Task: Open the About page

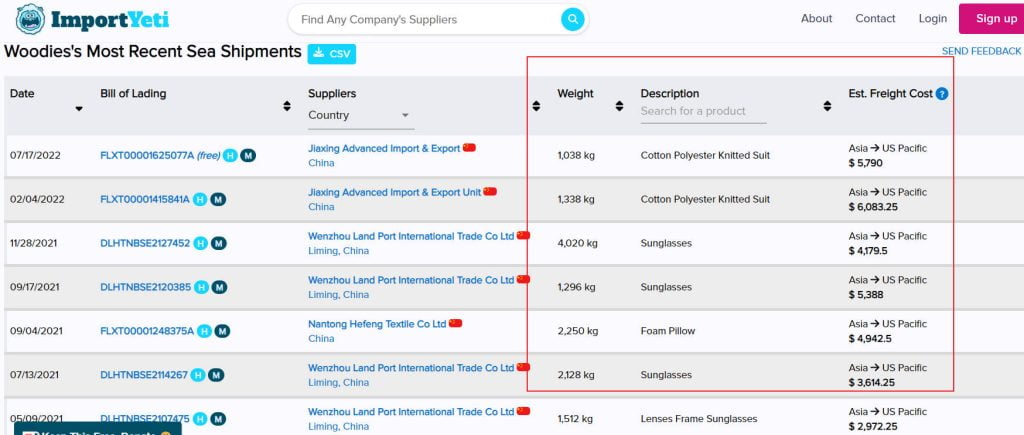Action: tap(816, 19)
